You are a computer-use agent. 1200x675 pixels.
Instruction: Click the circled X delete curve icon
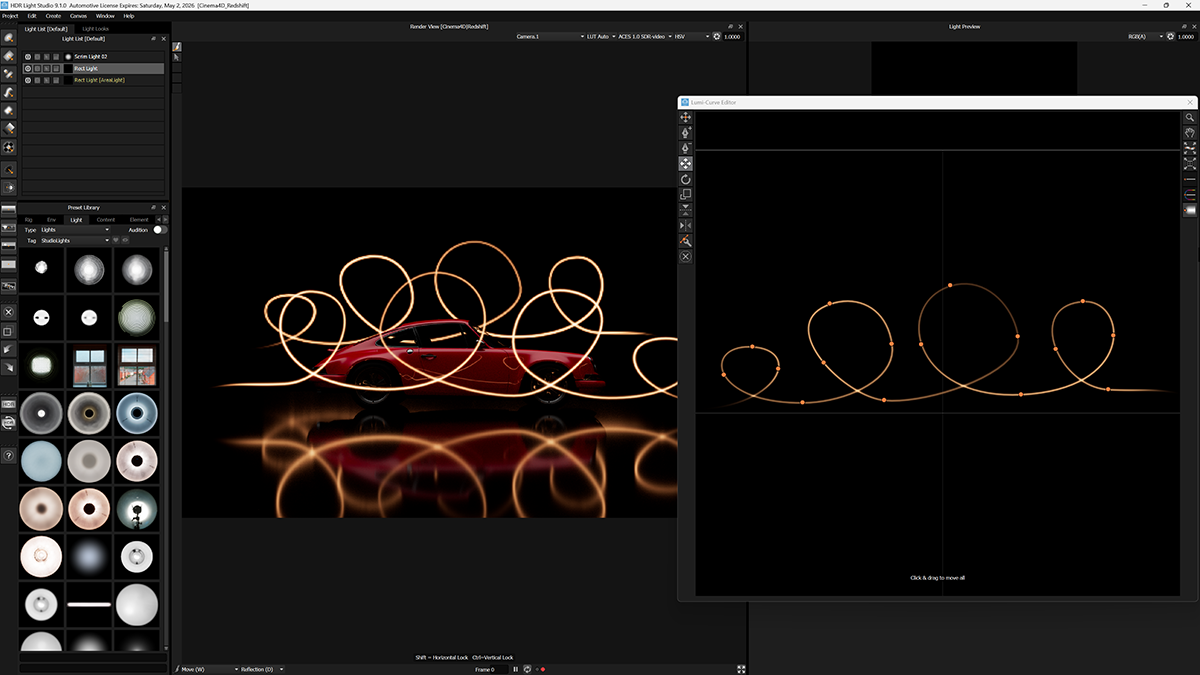click(x=685, y=257)
